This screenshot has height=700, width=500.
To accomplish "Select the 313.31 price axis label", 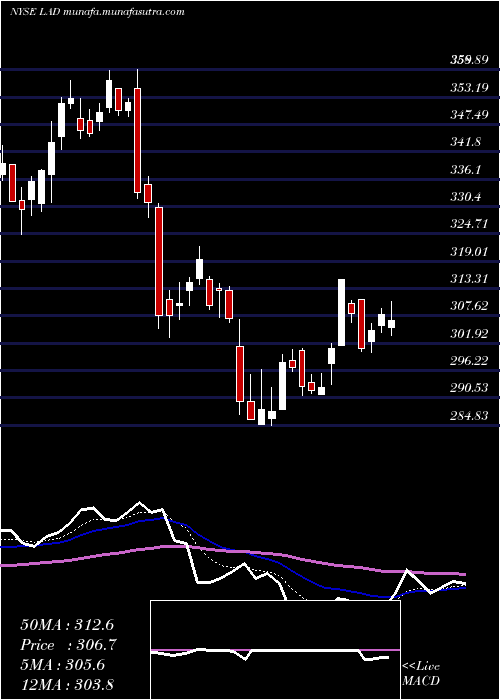I will (469, 279).
